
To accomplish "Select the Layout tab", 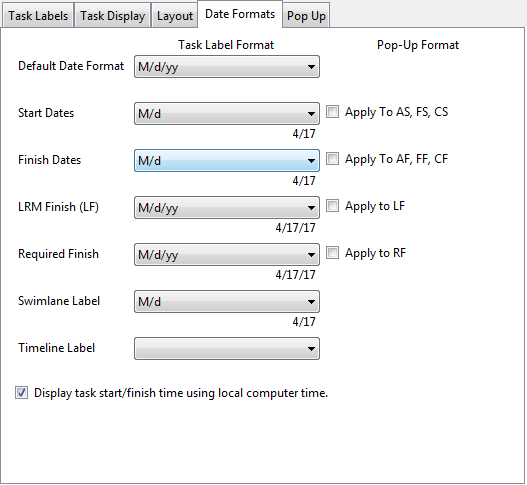I will click(175, 16).
